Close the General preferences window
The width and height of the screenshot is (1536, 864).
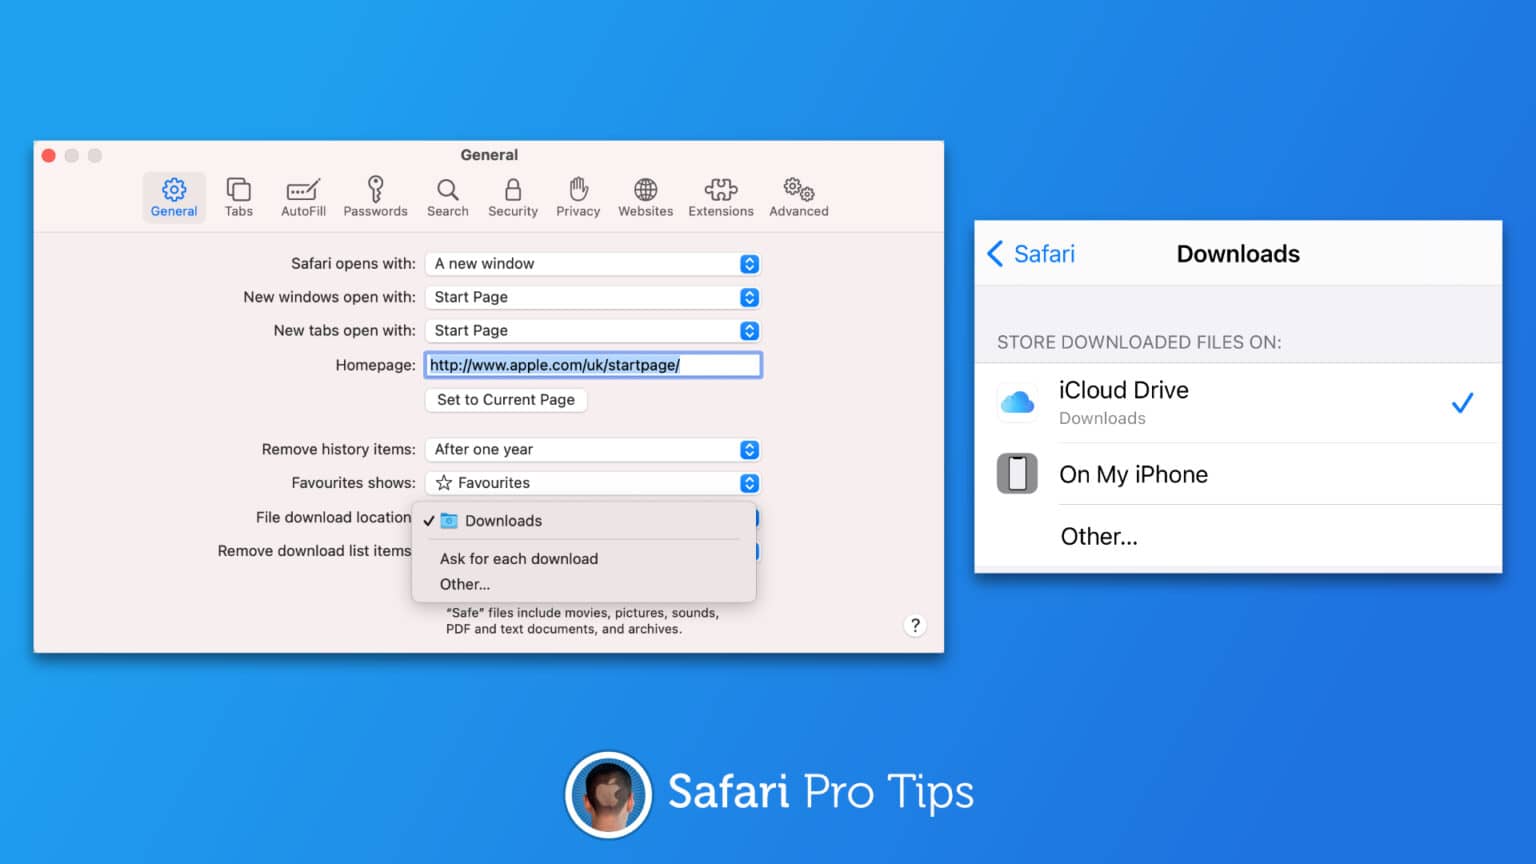[48, 155]
